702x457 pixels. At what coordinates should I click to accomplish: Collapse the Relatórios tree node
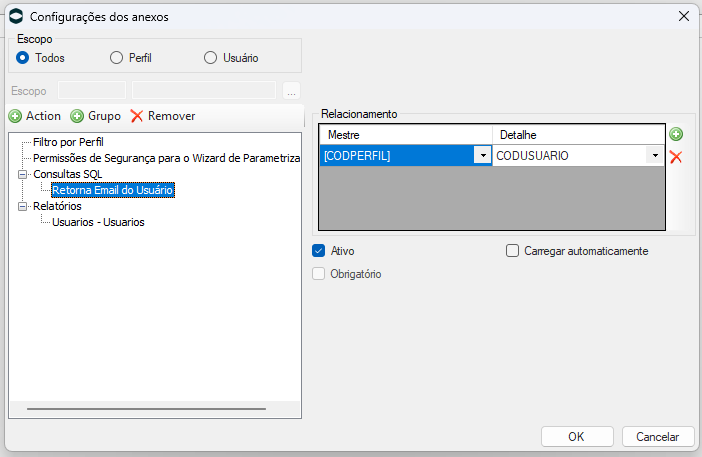click(x=22, y=206)
